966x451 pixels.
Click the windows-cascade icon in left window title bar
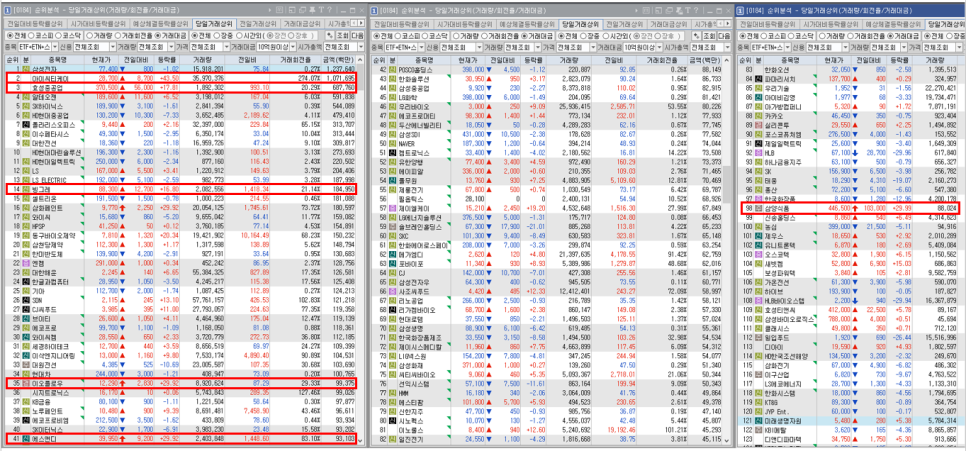(302, 10)
